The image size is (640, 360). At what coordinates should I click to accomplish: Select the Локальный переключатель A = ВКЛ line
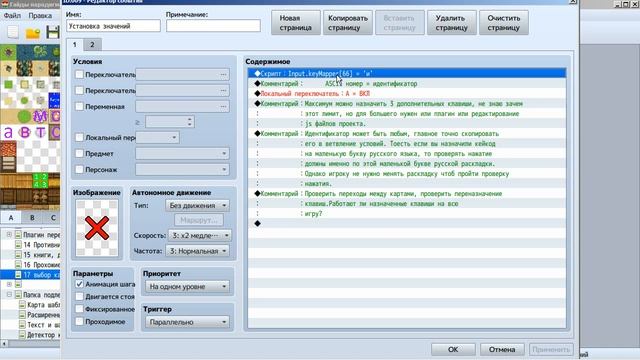[x=407, y=93]
